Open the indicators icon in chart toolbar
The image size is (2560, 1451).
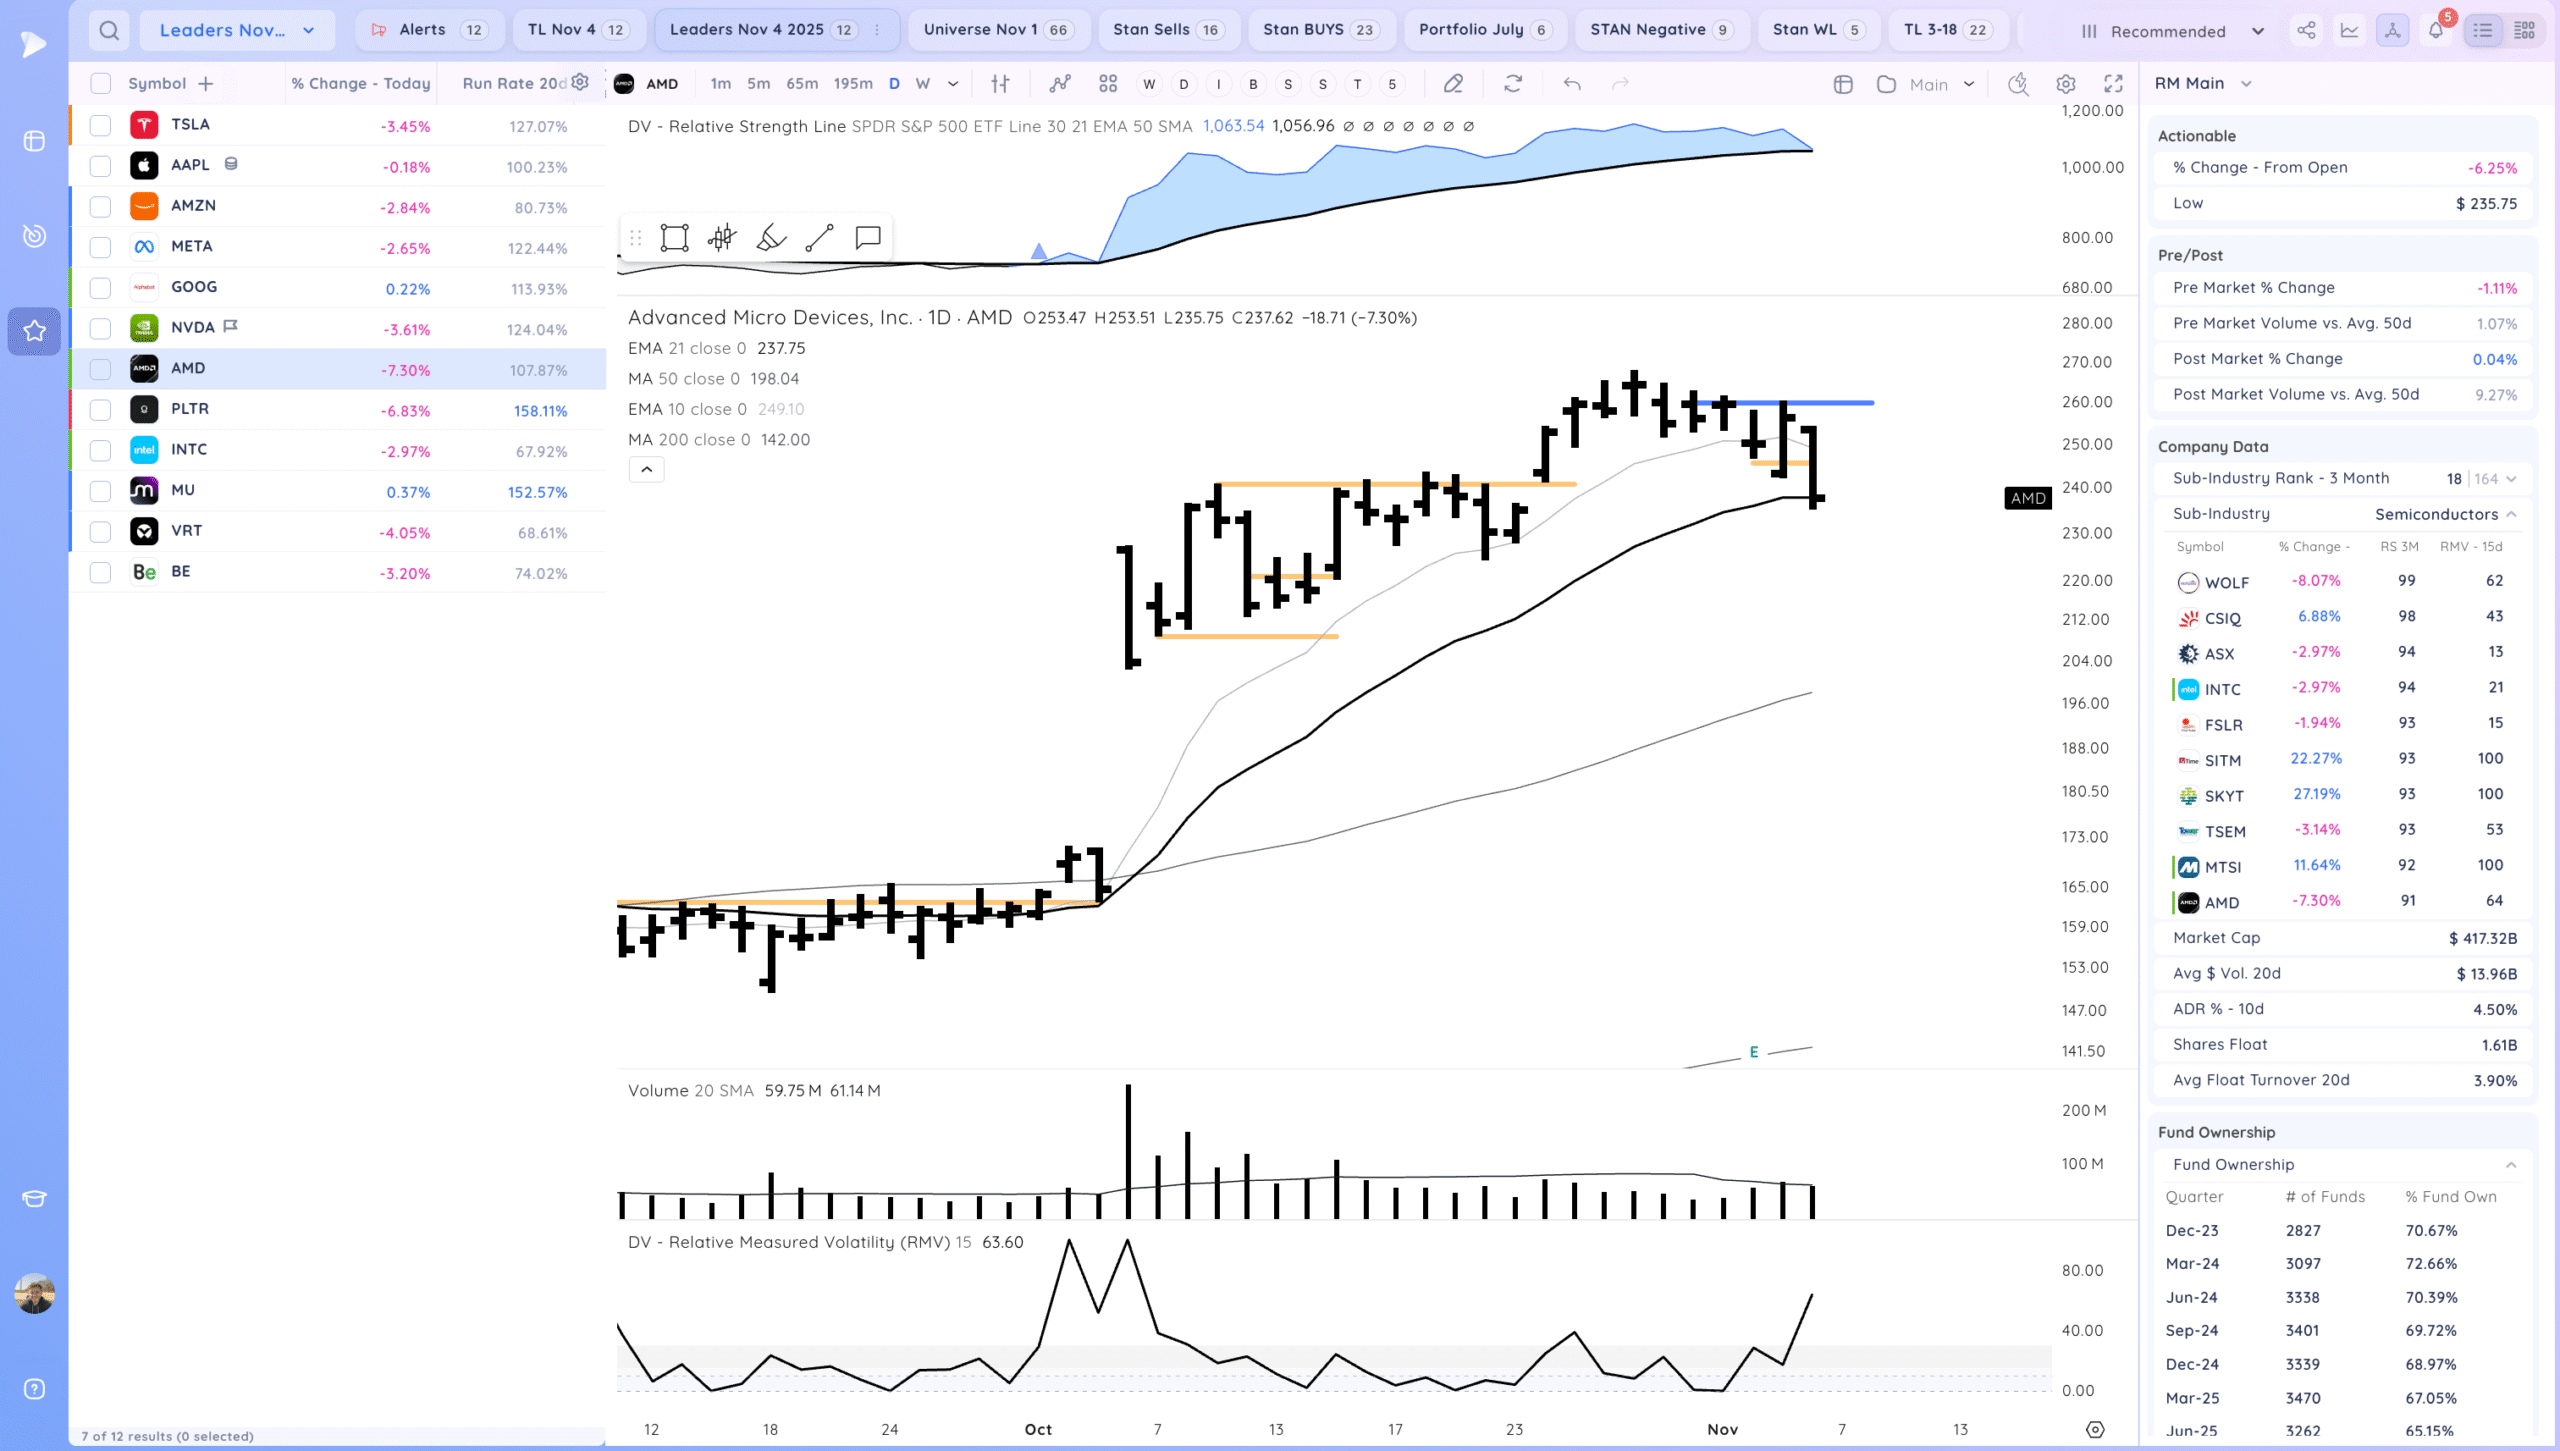point(1060,84)
